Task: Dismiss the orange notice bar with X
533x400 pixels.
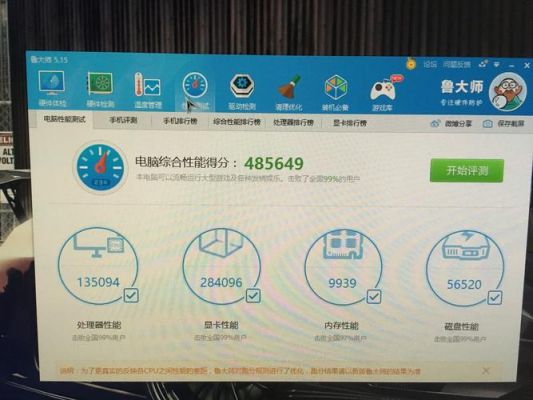Action: [x=486, y=370]
